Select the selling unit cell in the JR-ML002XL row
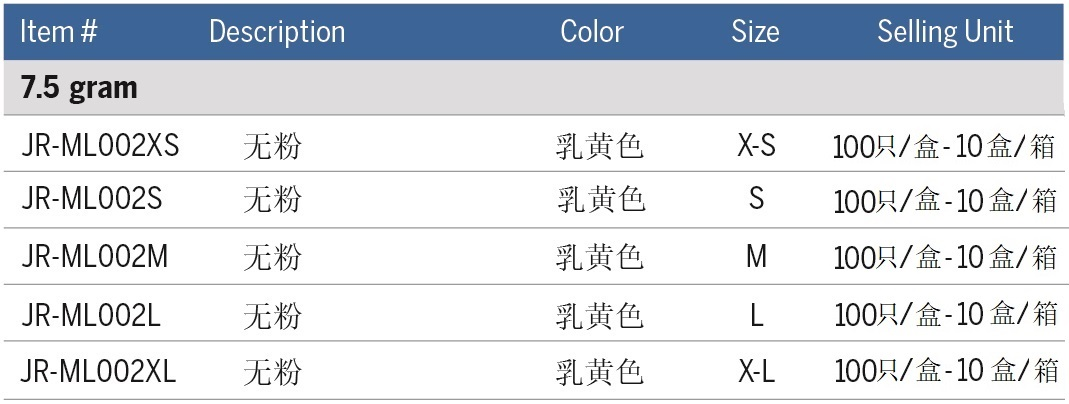1069x404 pixels. pyautogui.click(x=945, y=373)
